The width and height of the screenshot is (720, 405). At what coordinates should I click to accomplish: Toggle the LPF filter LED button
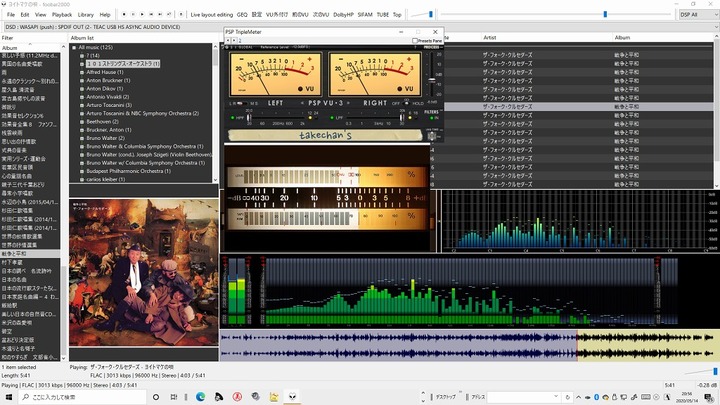coord(332,118)
